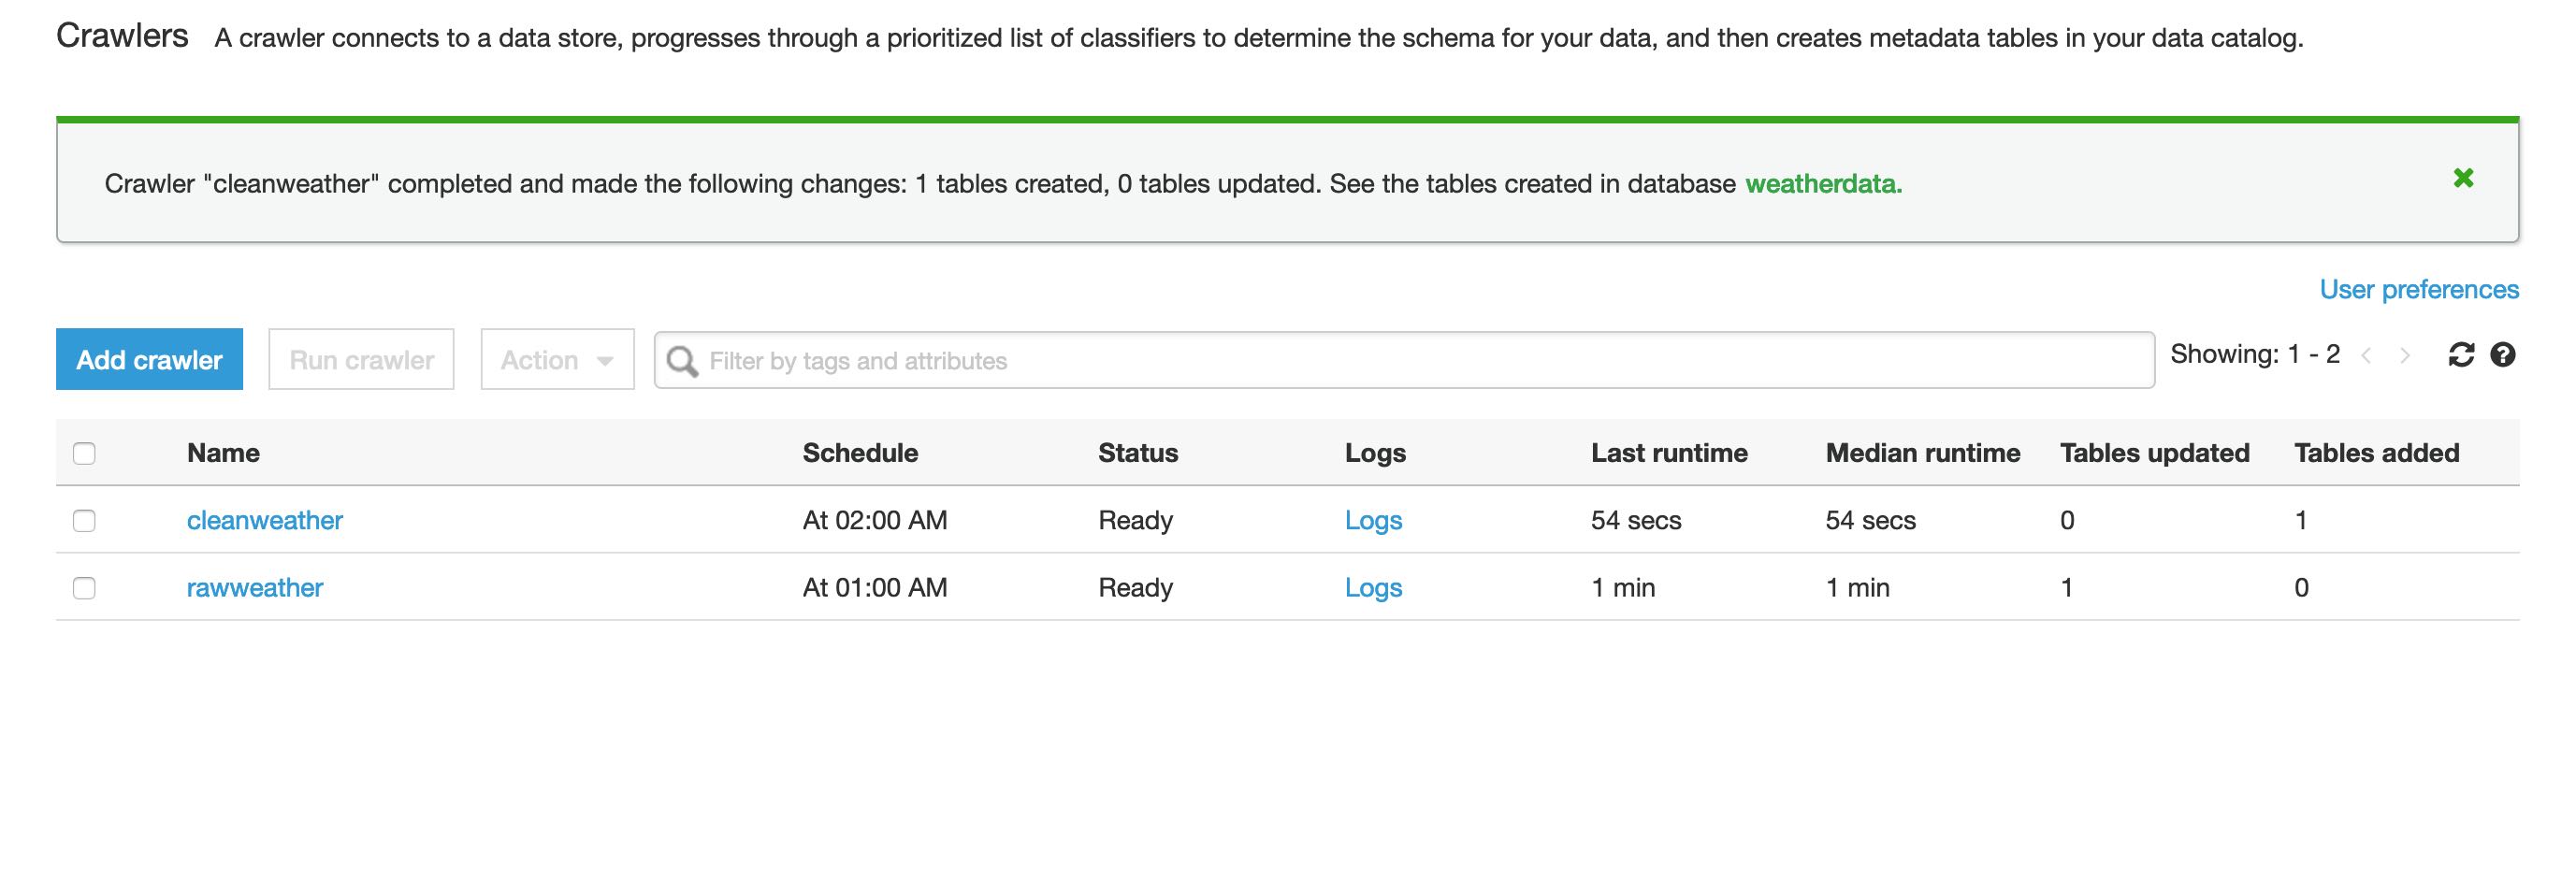Open User preferences
This screenshot has width=2576, height=879.
[2418, 290]
